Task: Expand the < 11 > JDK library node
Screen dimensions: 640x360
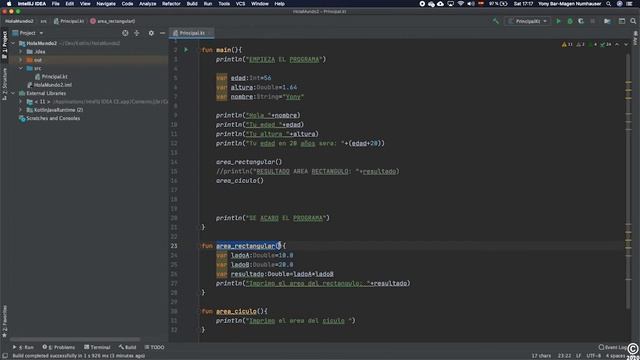Action: [x=21, y=102]
